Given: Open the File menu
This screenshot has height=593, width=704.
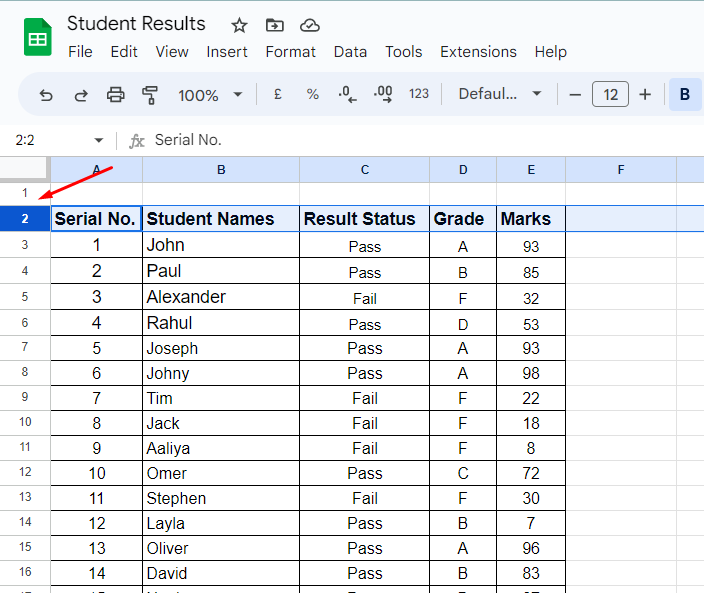Looking at the screenshot, I should point(80,52).
